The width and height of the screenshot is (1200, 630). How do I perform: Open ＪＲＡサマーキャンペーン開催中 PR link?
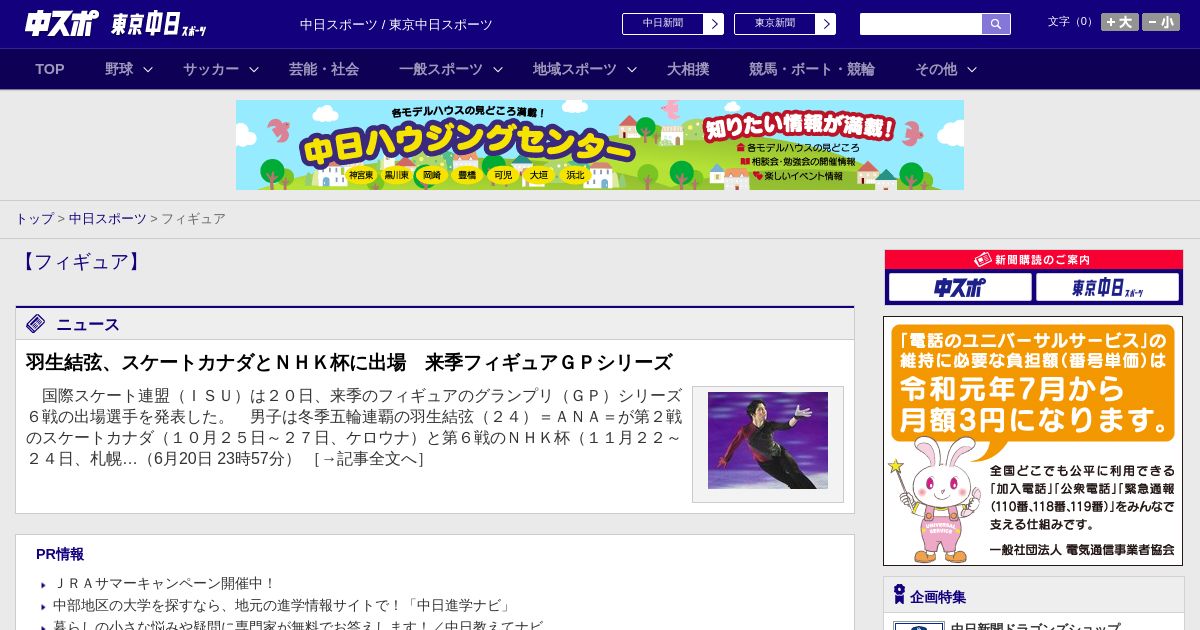pos(164,583)
